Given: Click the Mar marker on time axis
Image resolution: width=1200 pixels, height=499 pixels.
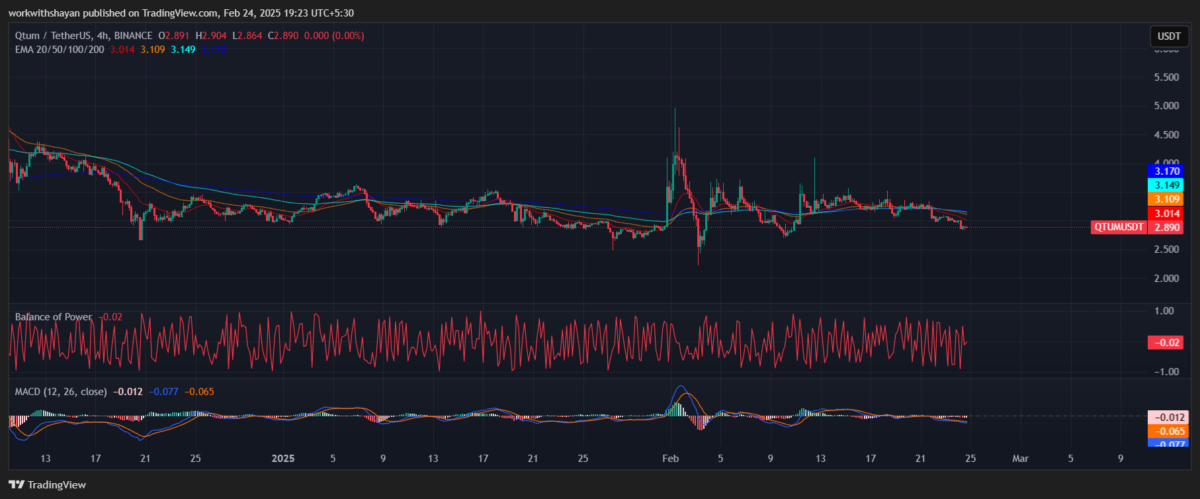Looking at the screenshot, I should (x=1019, y=459).
